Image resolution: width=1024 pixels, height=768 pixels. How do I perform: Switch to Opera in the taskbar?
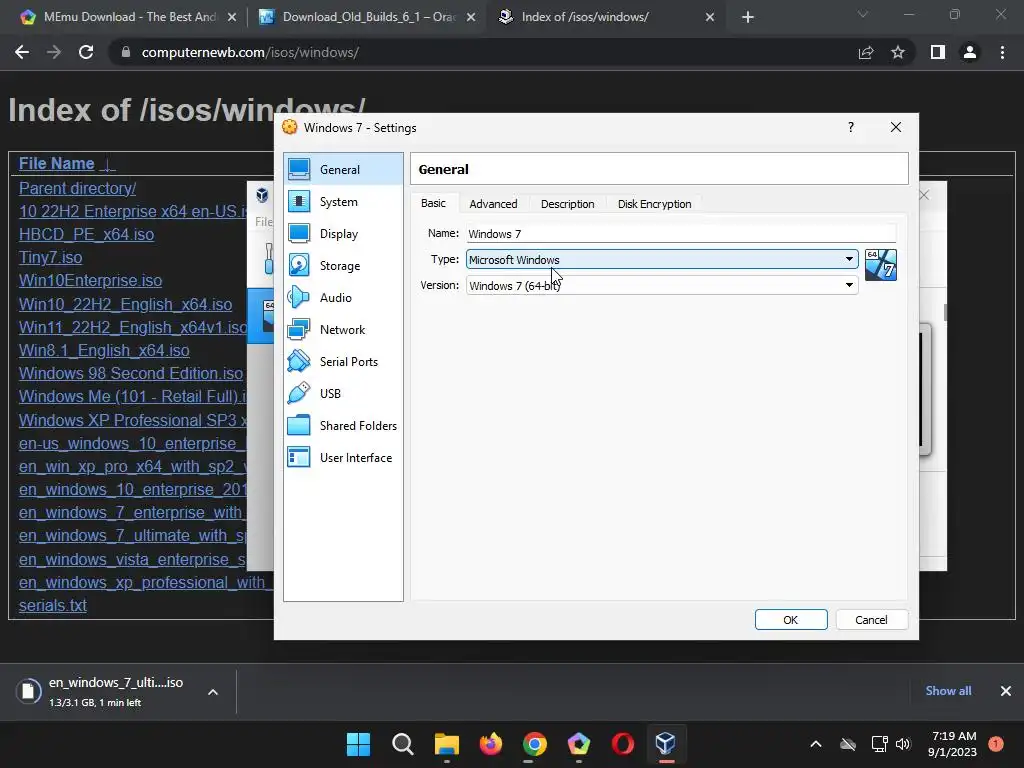coord(622,744)
